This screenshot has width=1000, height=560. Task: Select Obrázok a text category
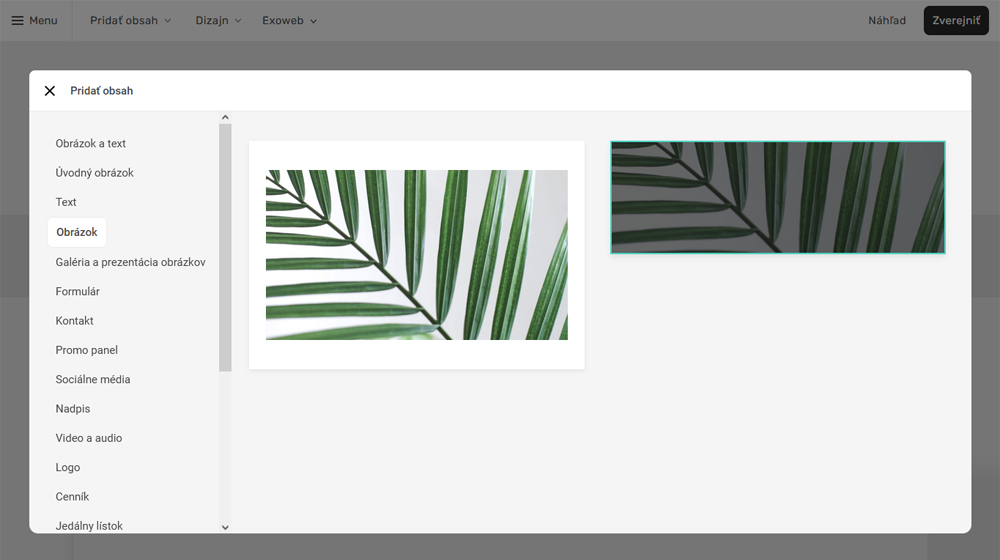pyautogui.click(x=91, y=144)
